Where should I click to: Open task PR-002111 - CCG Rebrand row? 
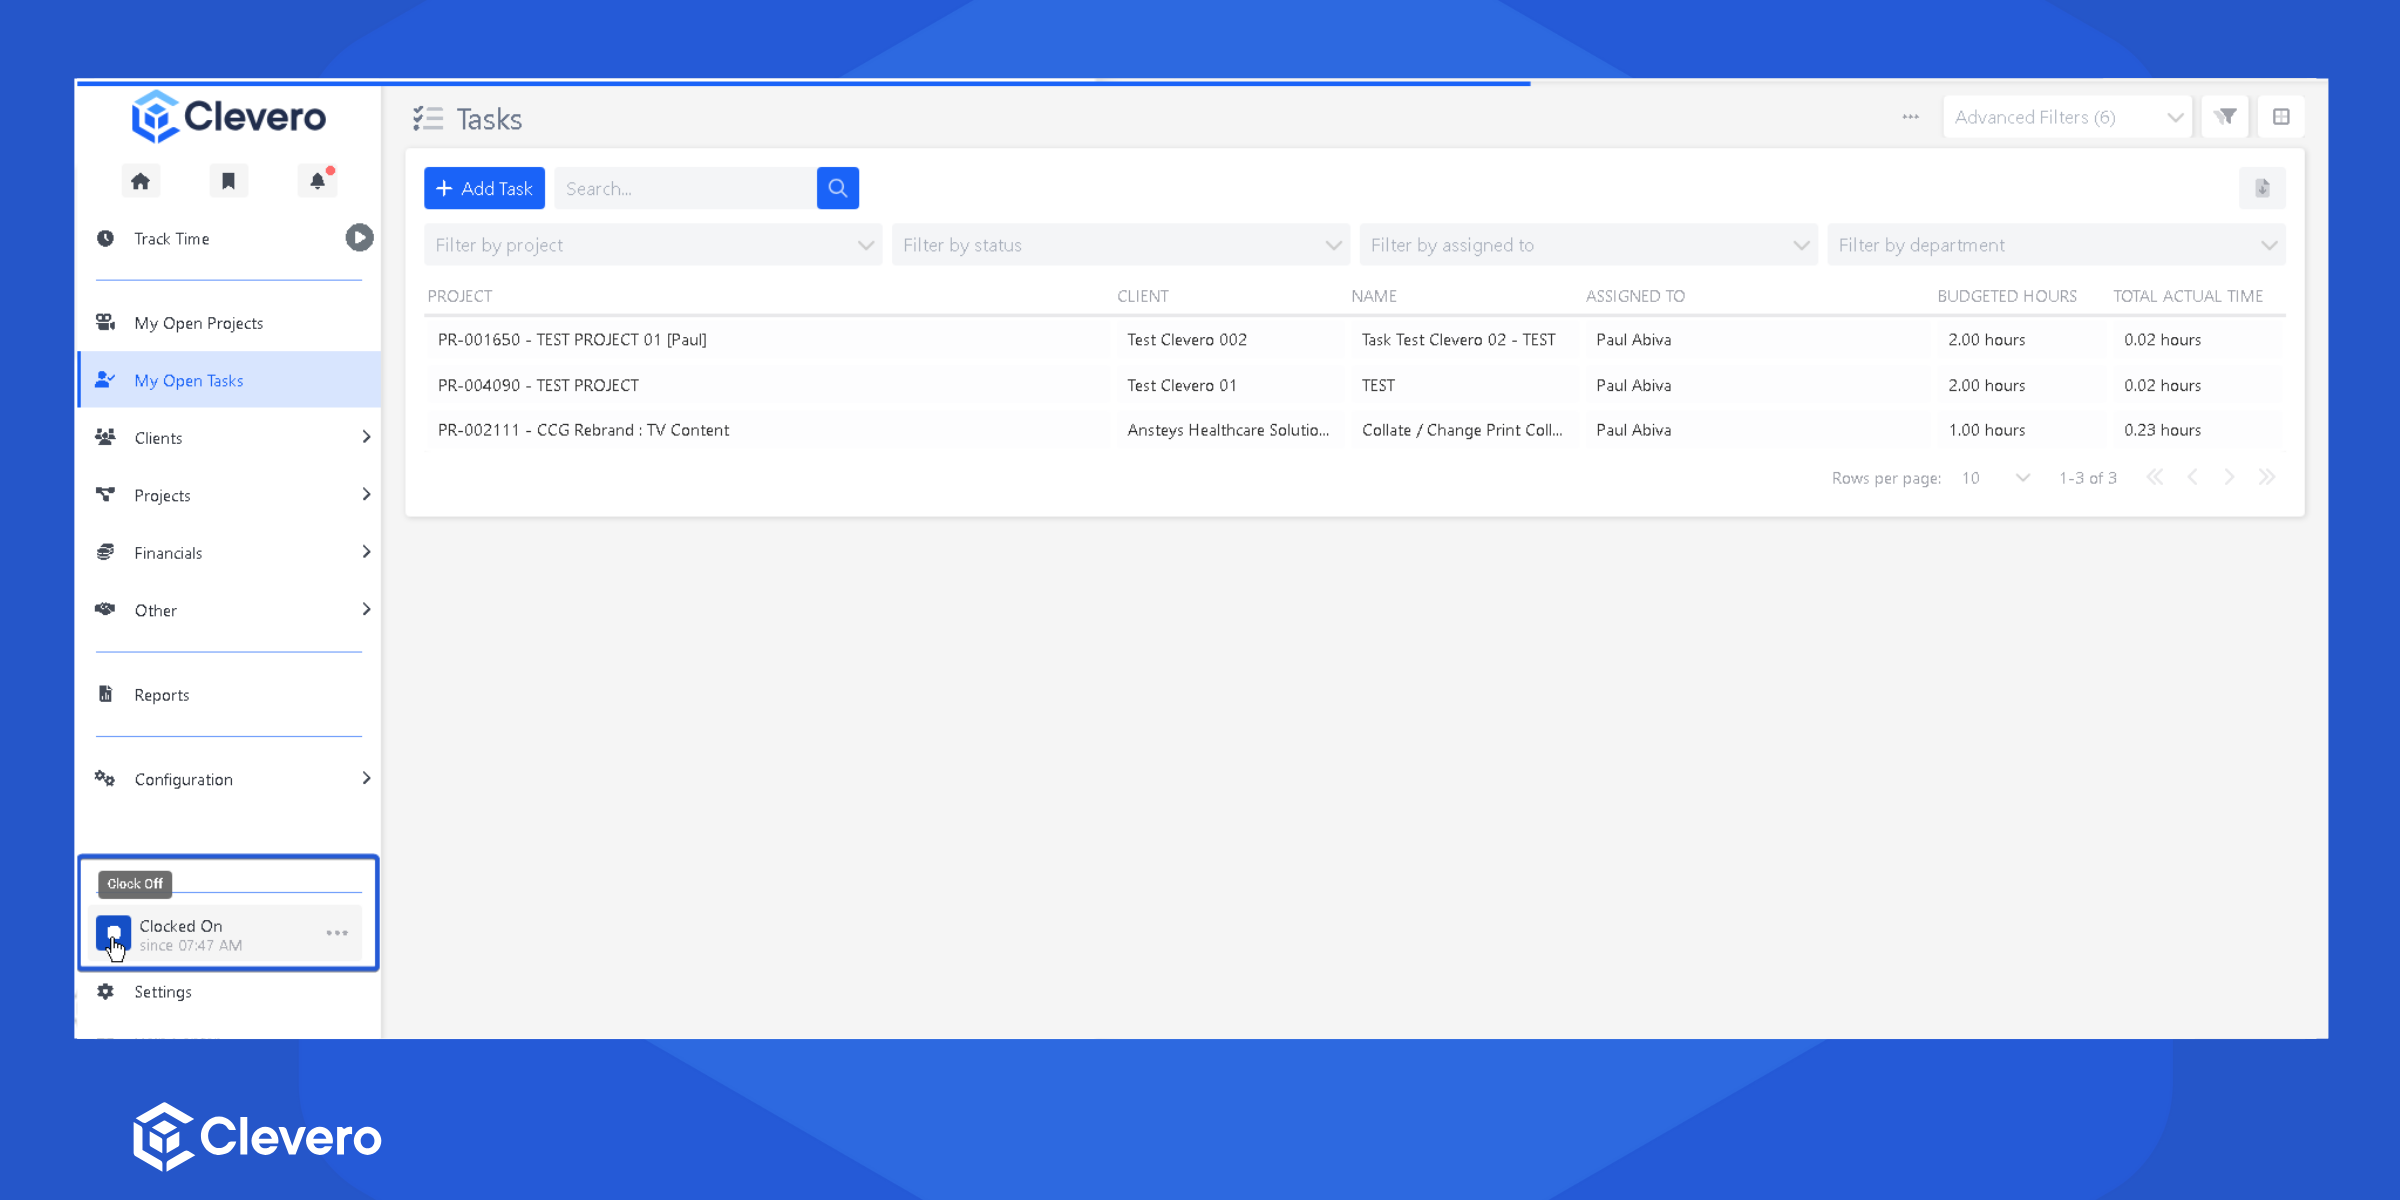[583, 430]
